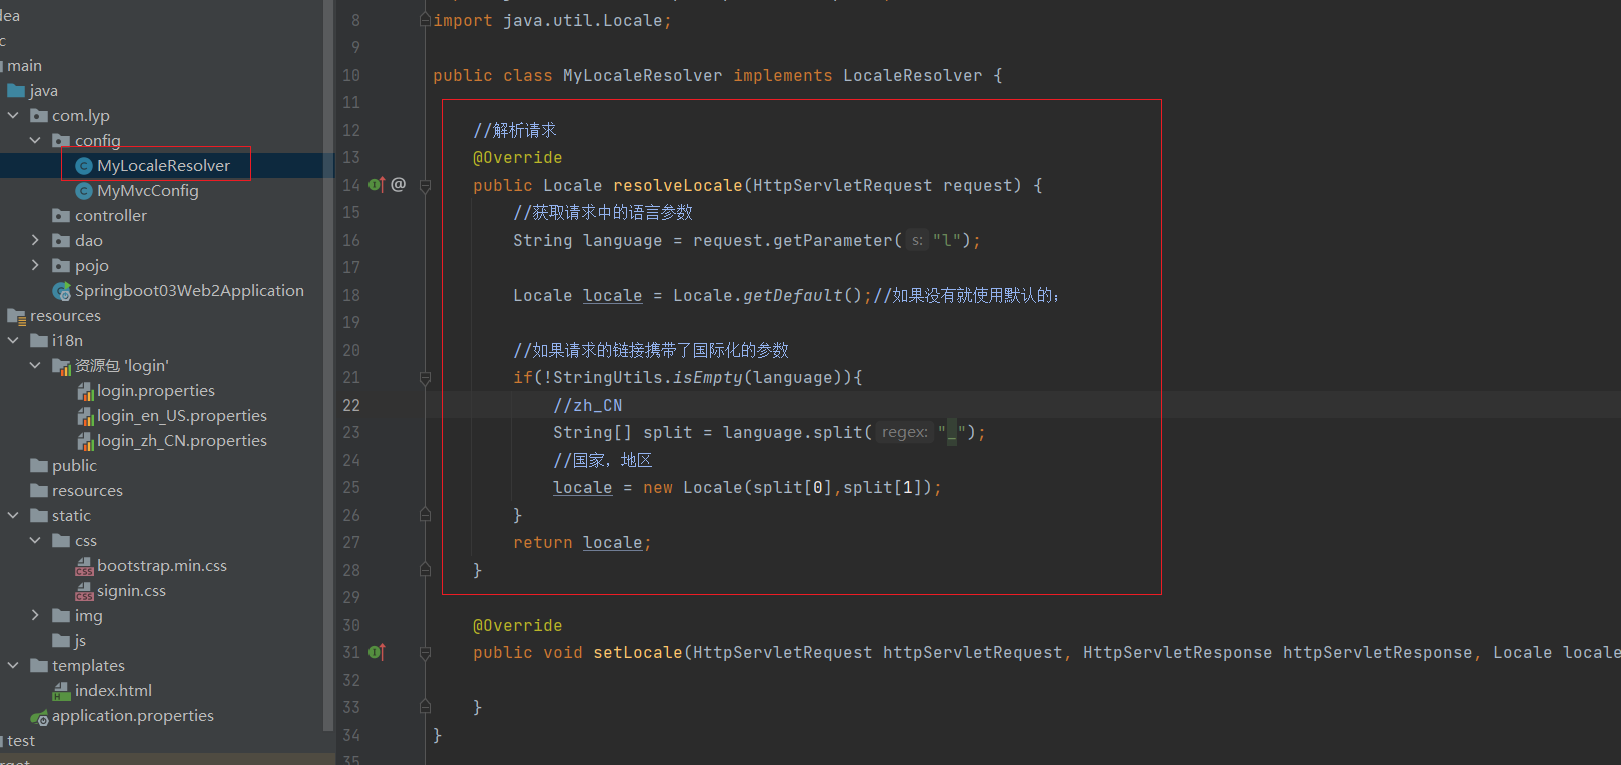
Task: Open login.properties file
Action: click(155, 391)
